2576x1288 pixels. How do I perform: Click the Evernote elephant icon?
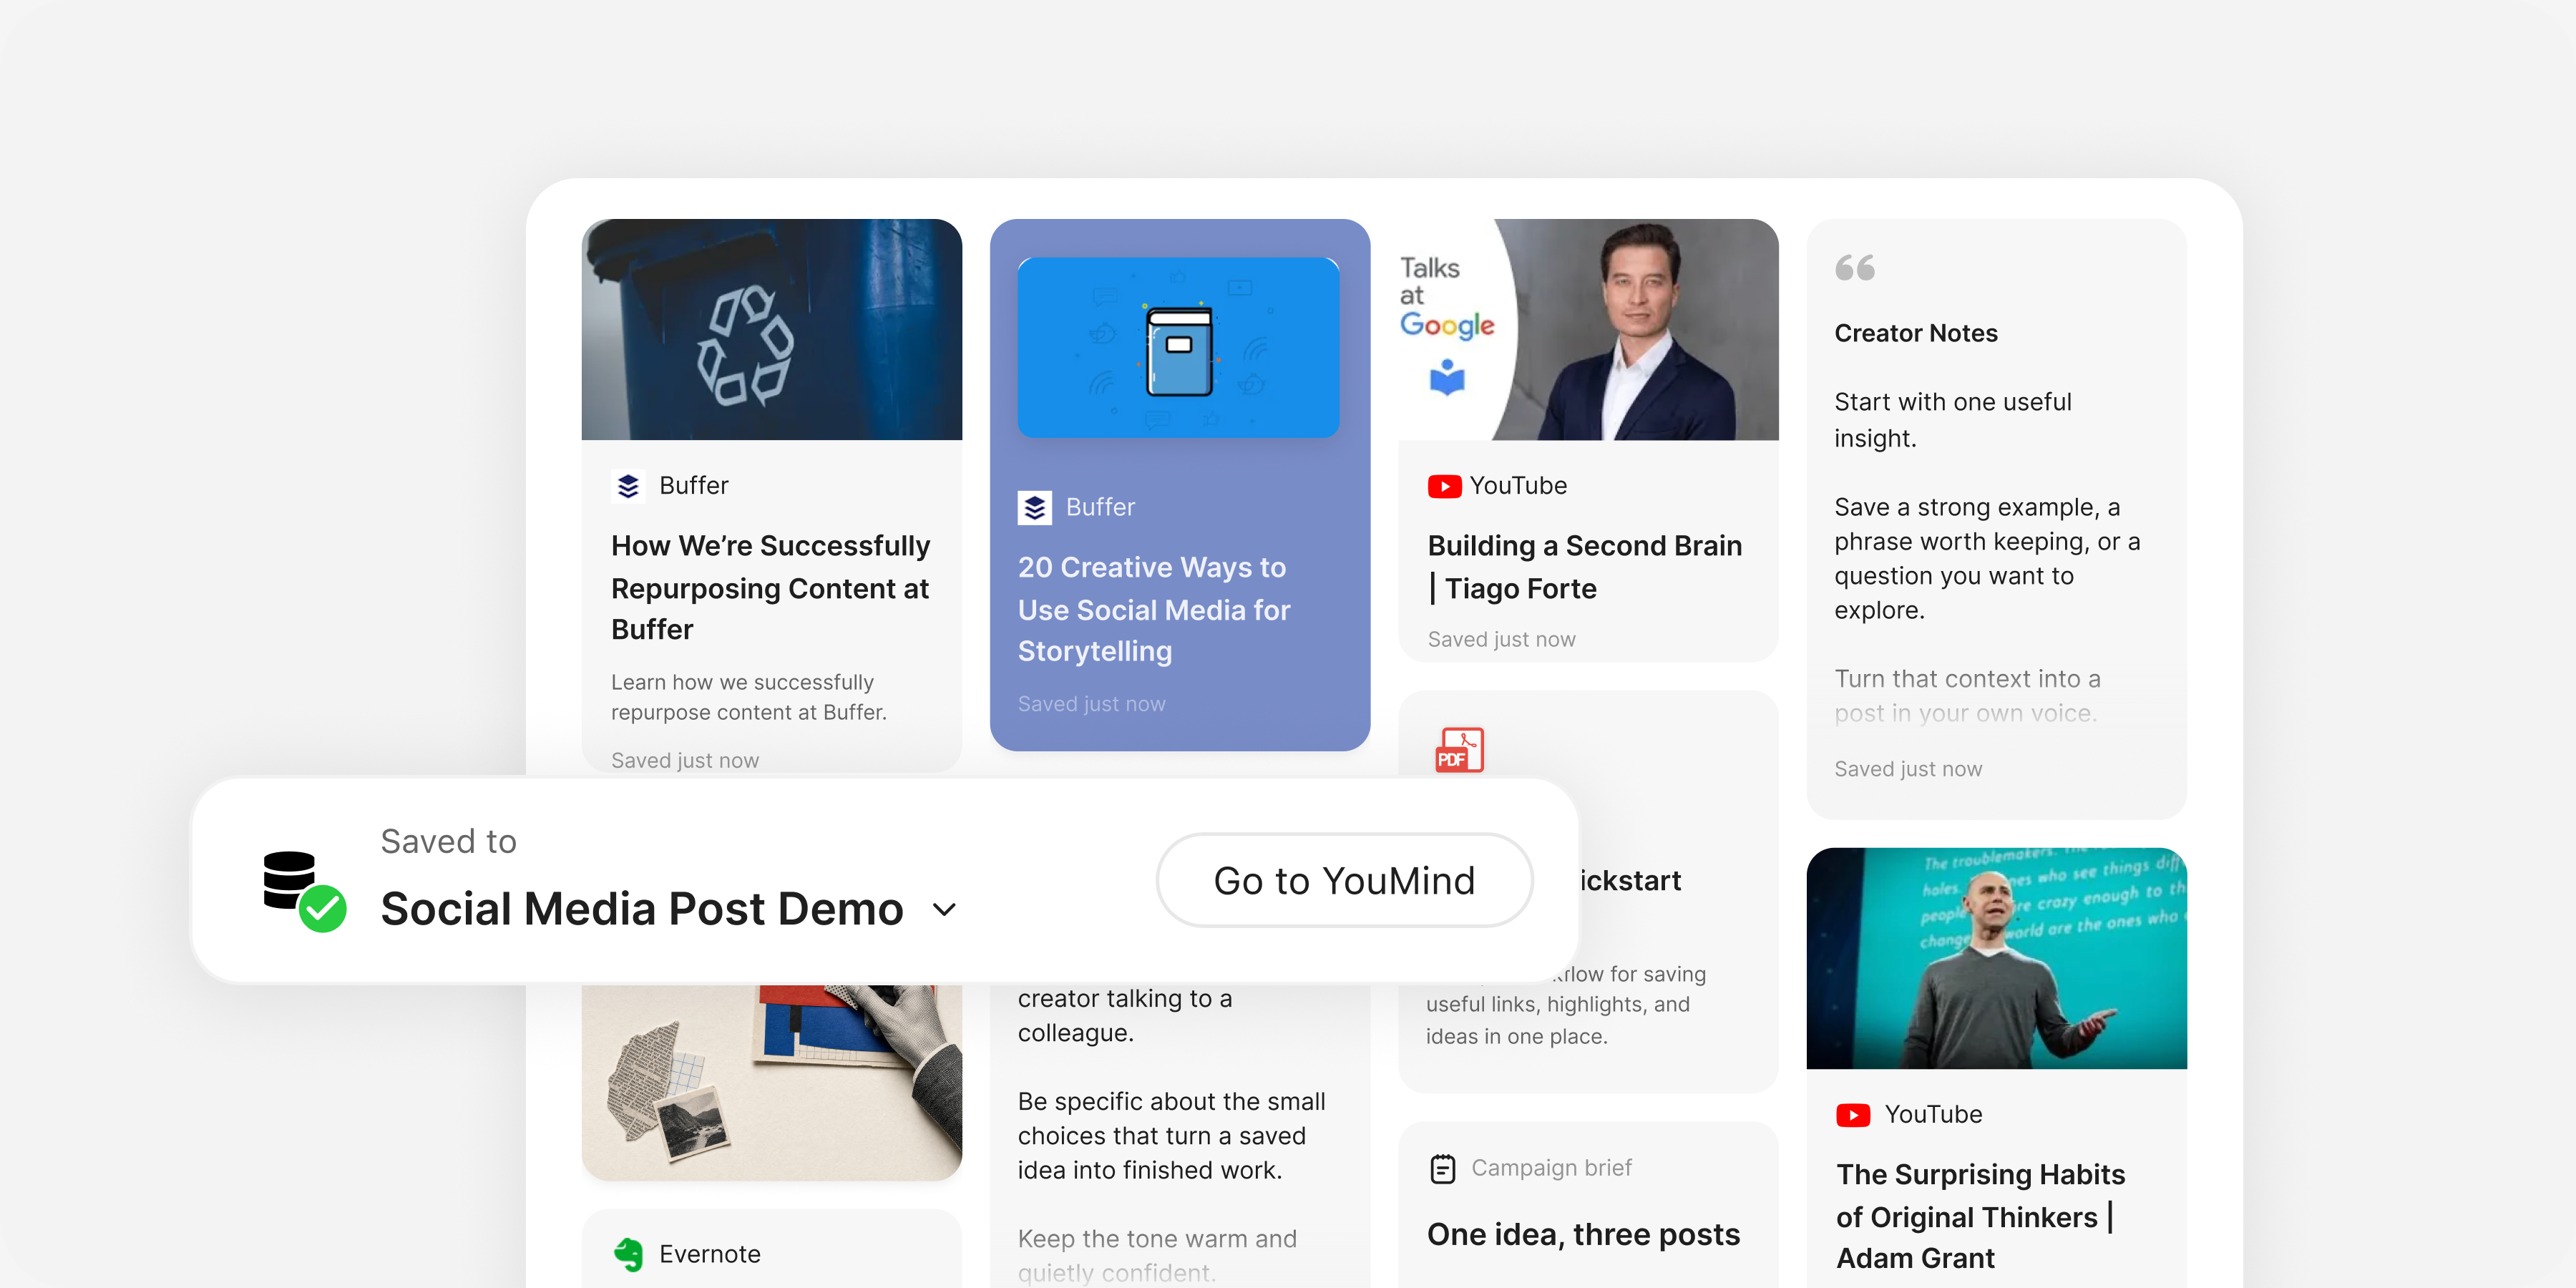point(629,1254)
